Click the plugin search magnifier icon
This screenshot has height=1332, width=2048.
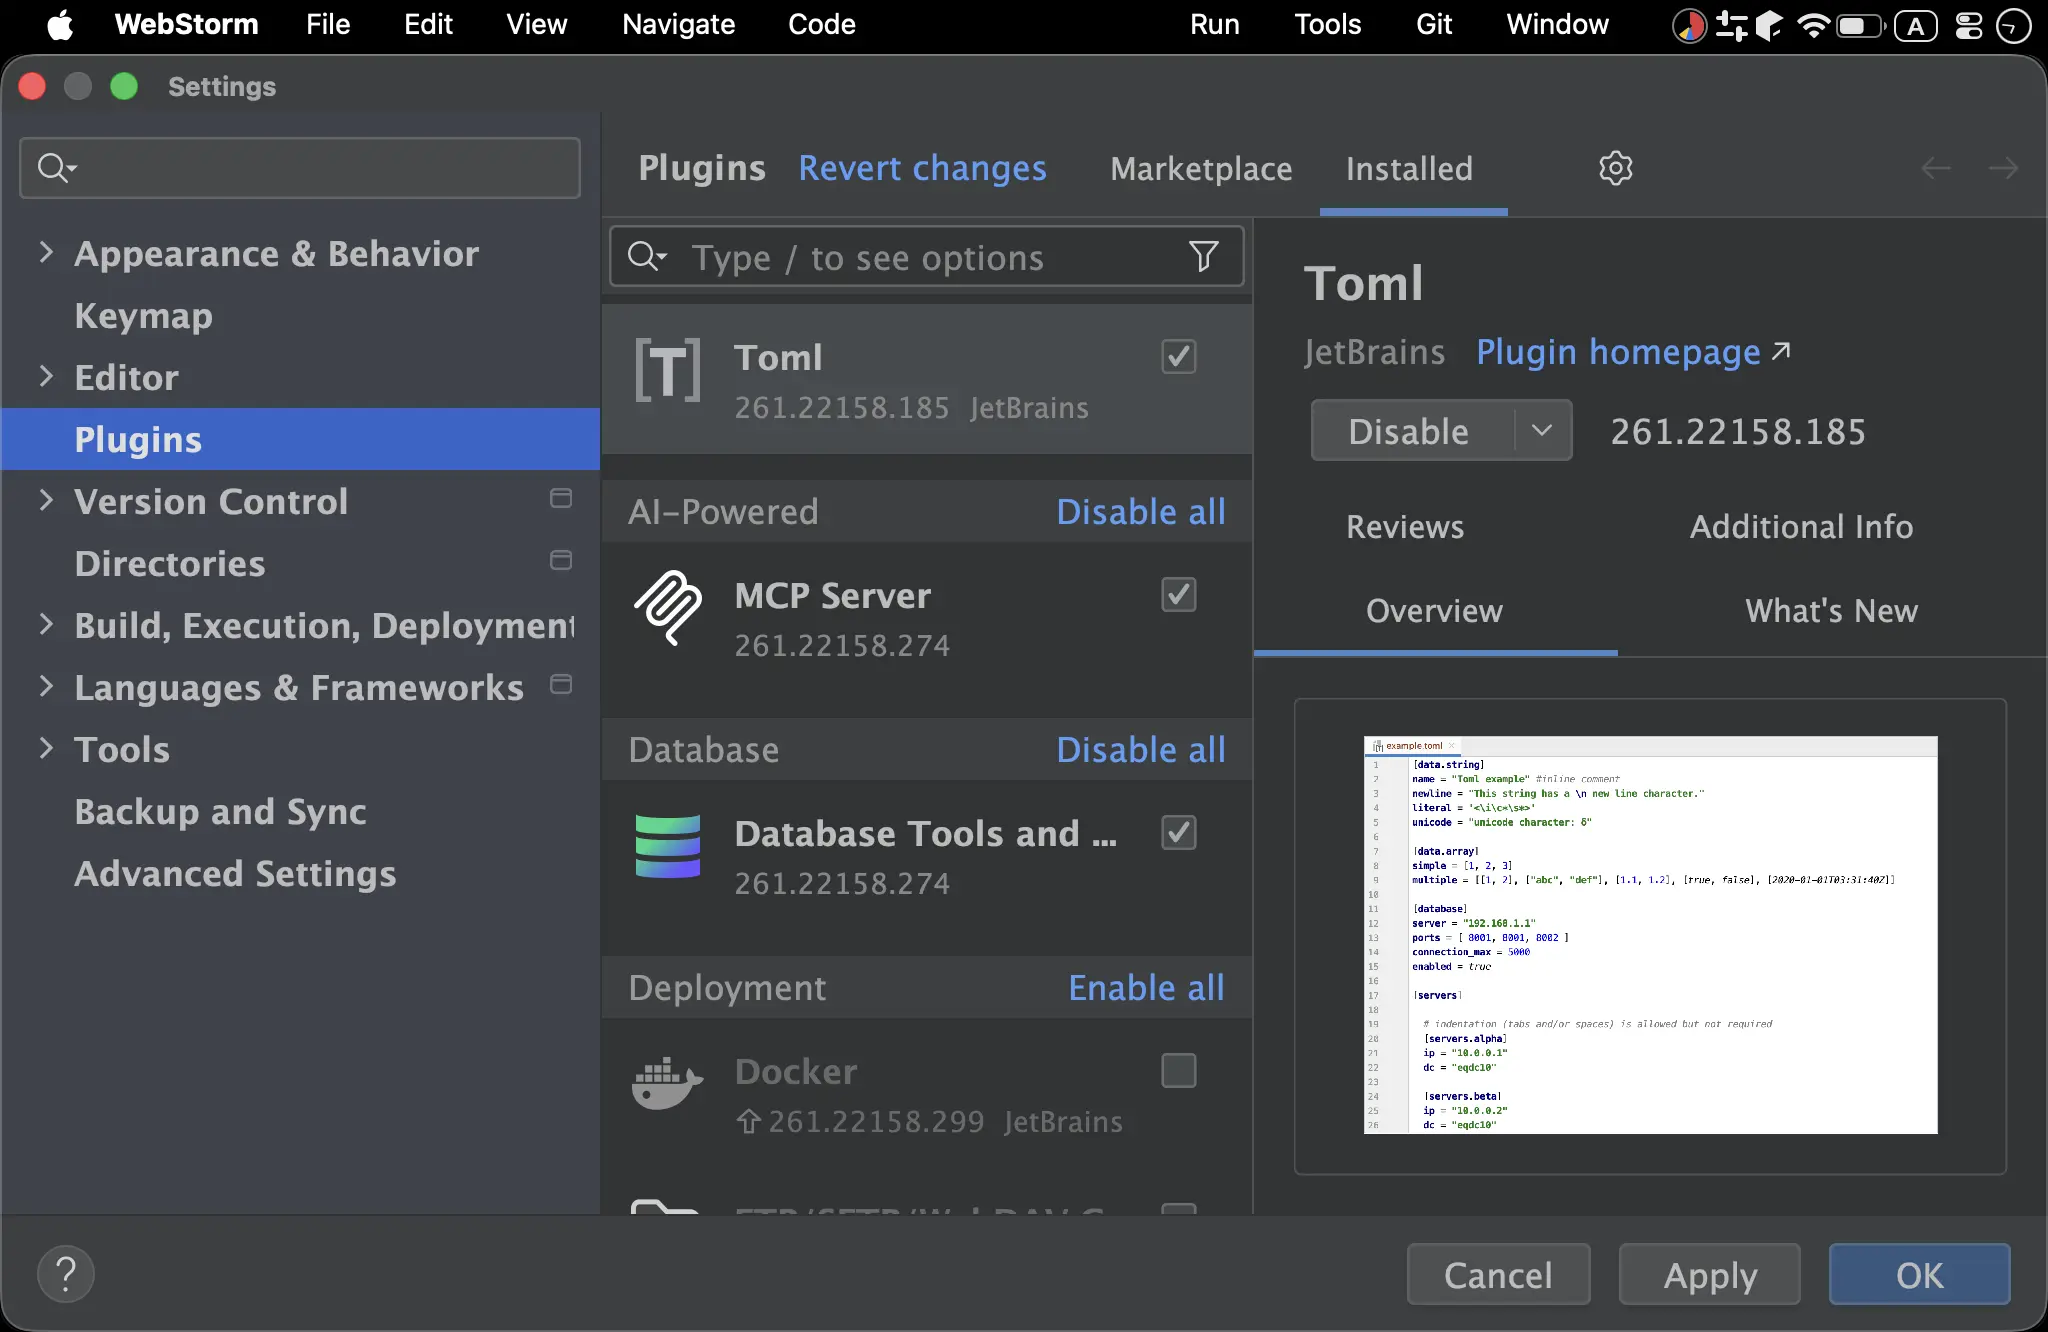646,257
